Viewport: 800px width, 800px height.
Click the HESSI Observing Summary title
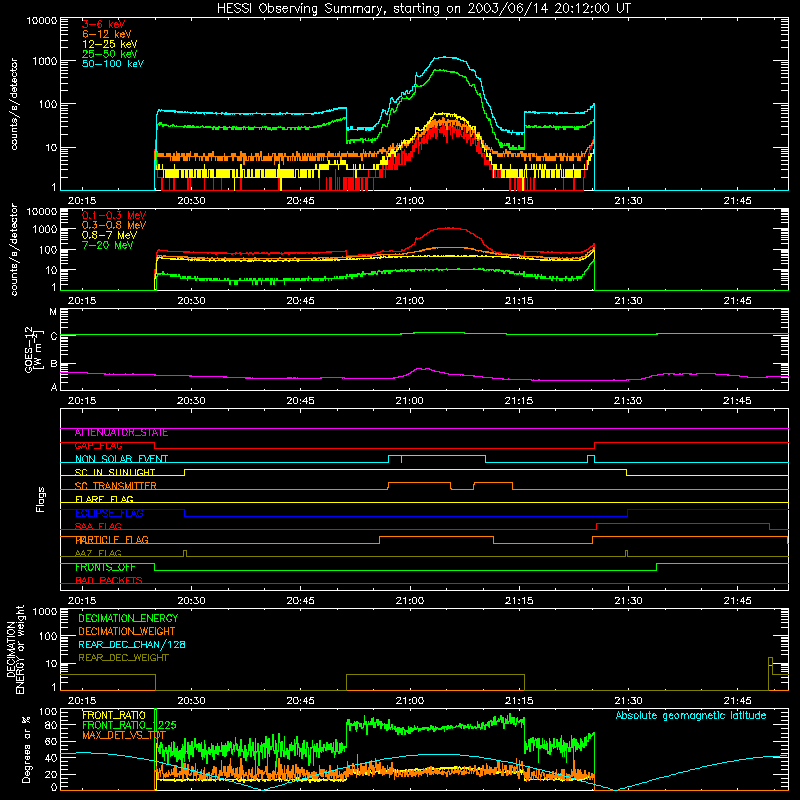(x=424, y=9)
